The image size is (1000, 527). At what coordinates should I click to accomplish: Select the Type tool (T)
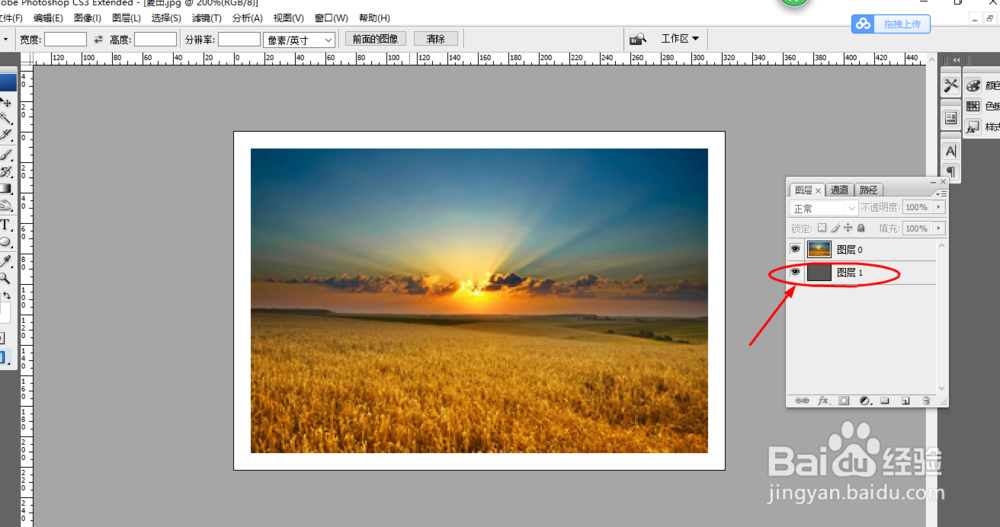(6, 225)
